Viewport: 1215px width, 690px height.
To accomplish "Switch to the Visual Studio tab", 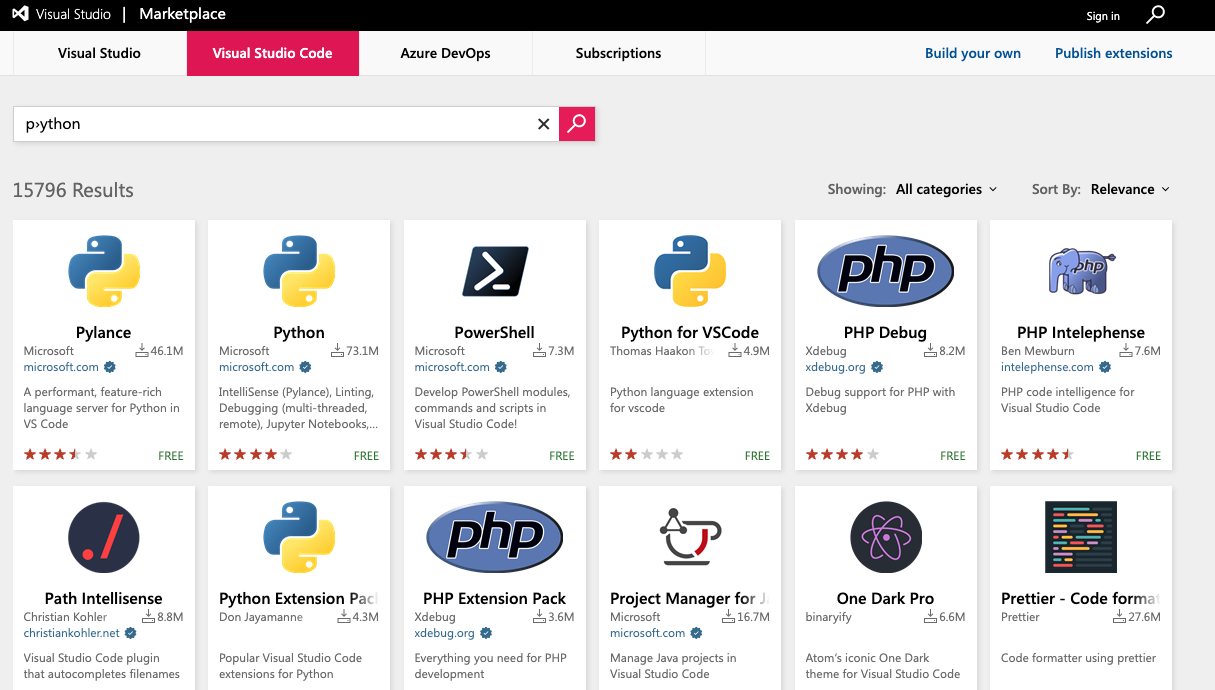I will (100, 53).
